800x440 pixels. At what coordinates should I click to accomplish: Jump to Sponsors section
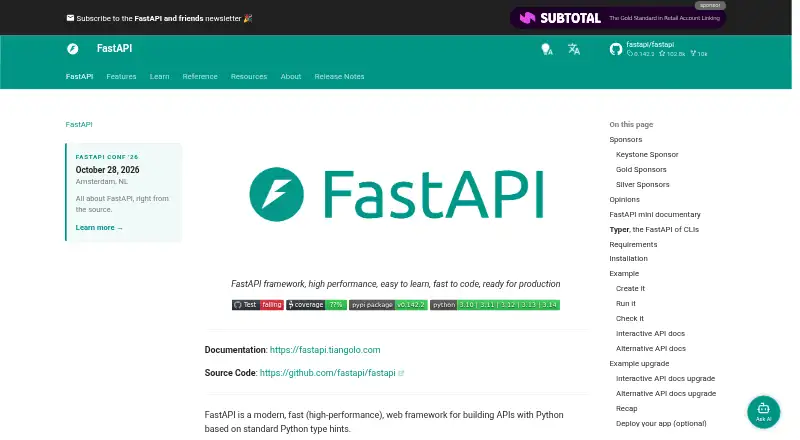(626, 139)
